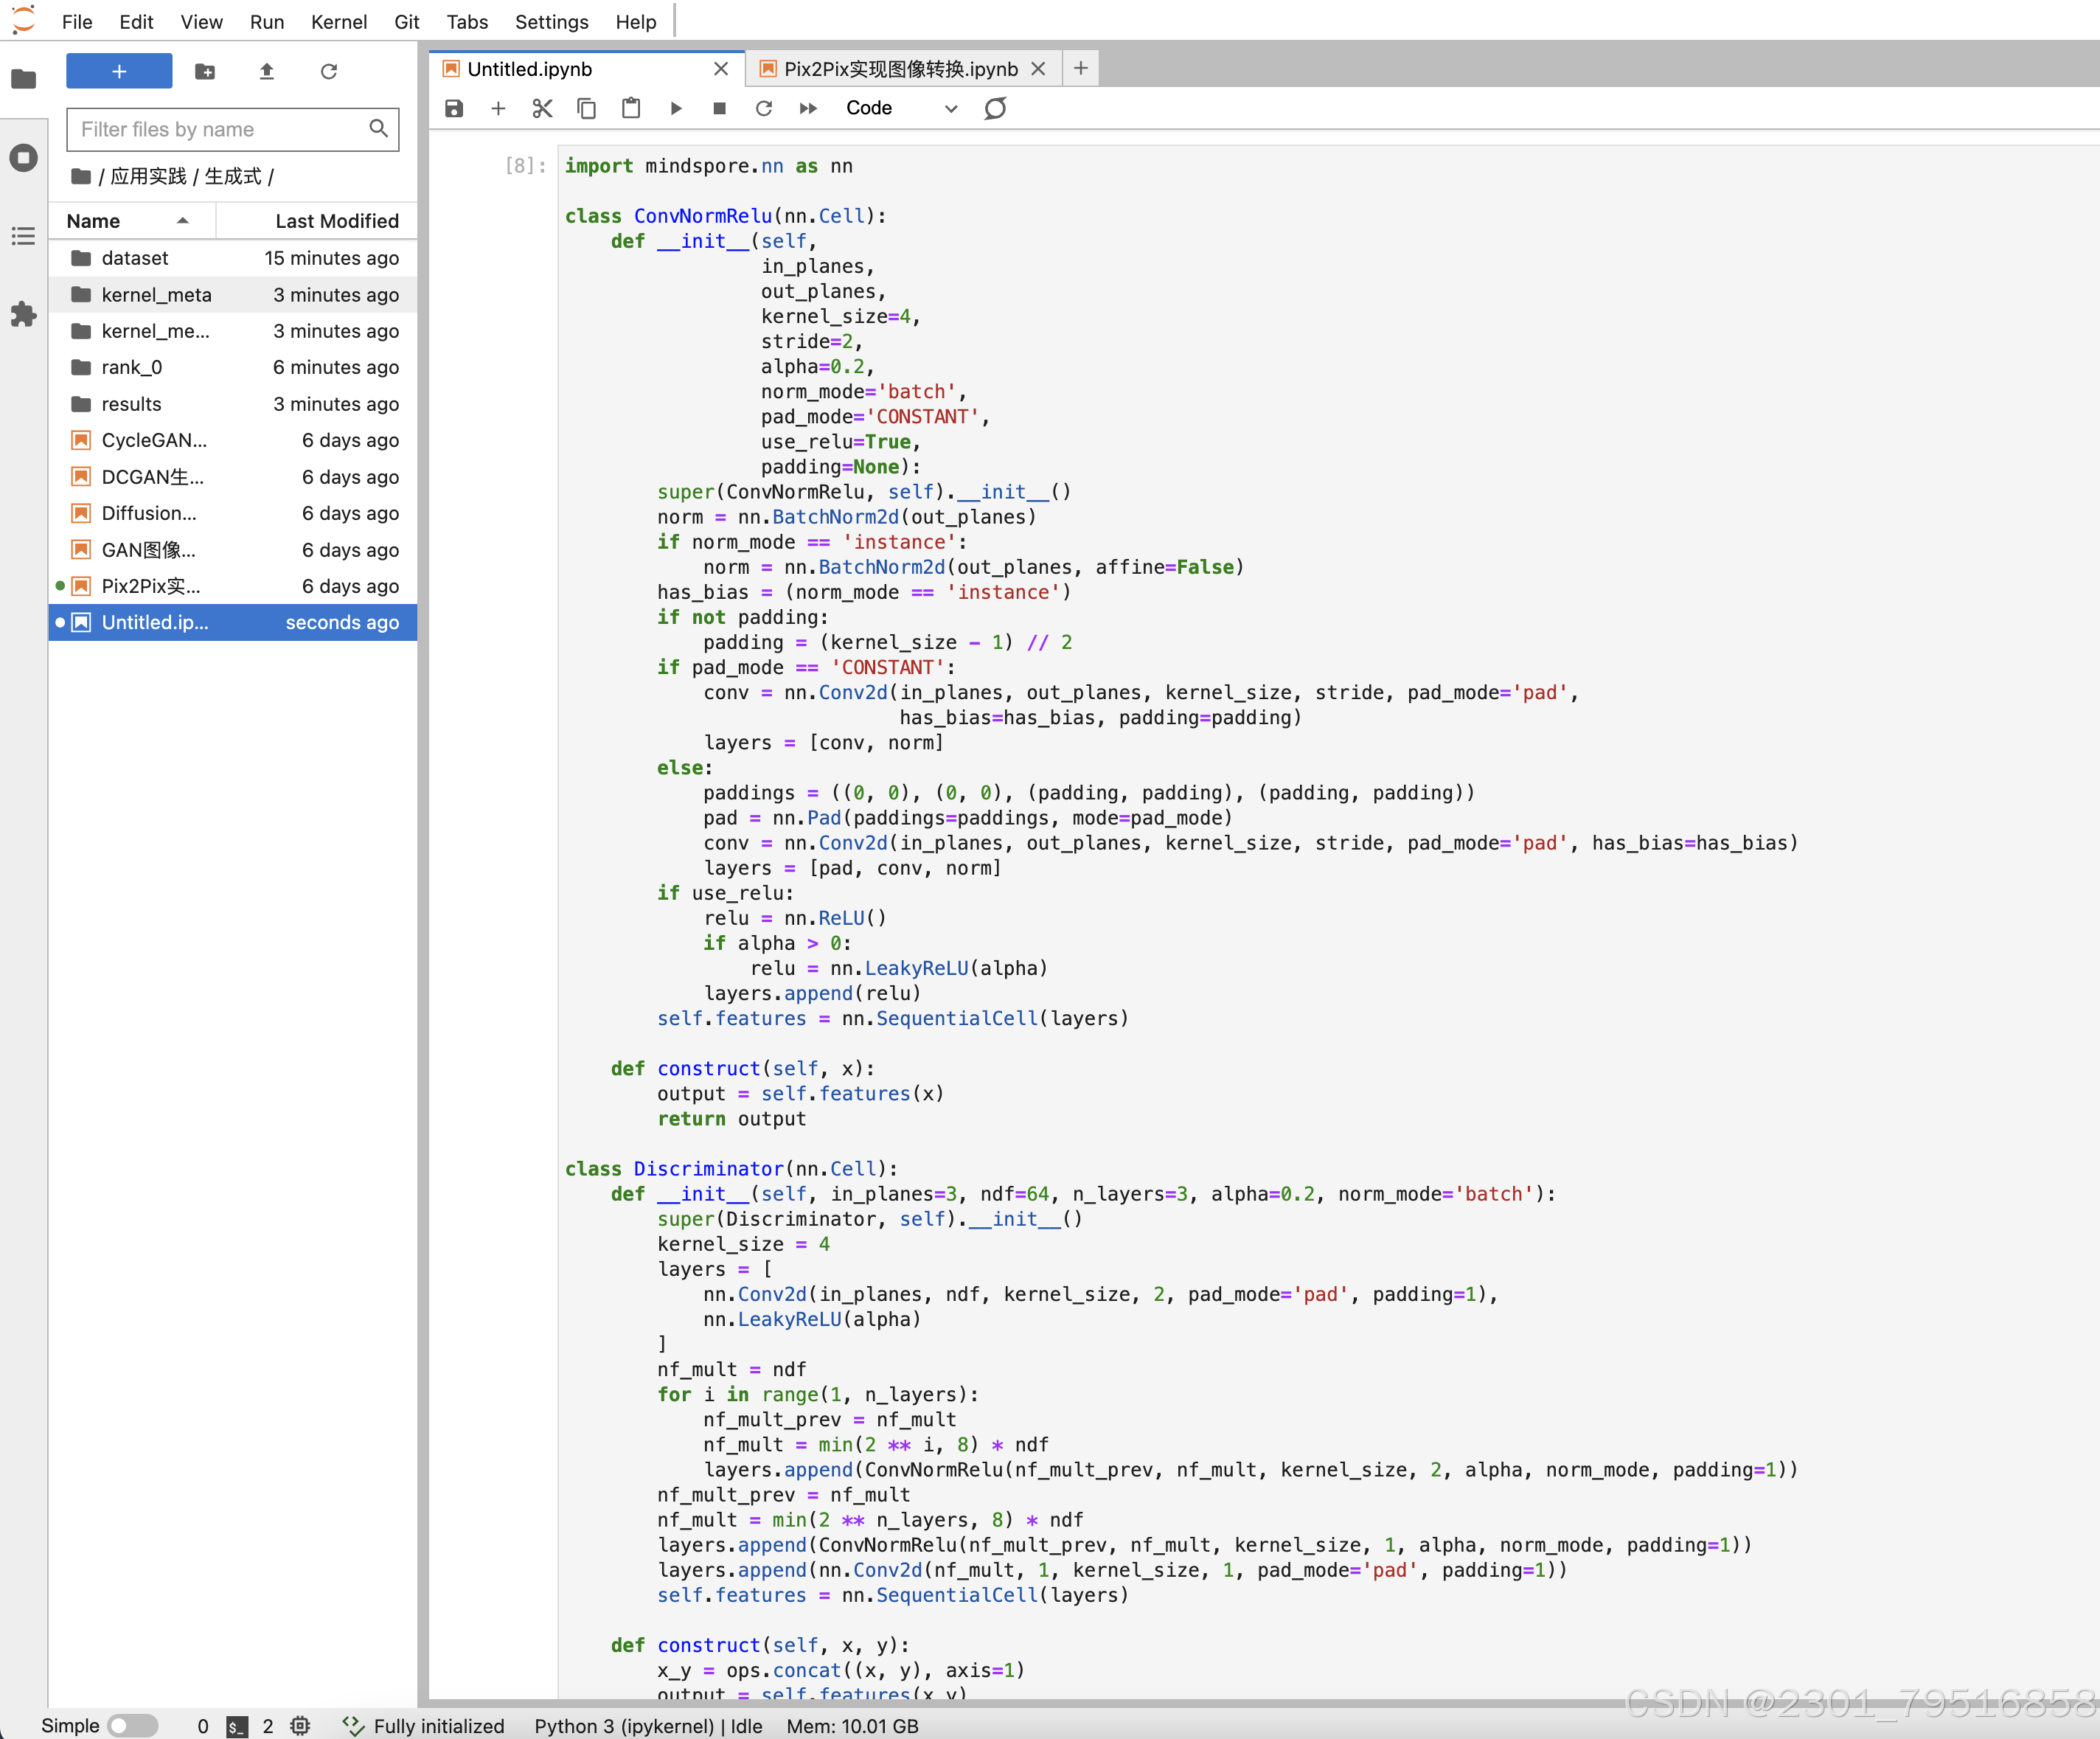The height and width of the screenshot is (1739, 2100).
Task: Toggle Simple interface mode switch
Action: tap(132, 1725)
